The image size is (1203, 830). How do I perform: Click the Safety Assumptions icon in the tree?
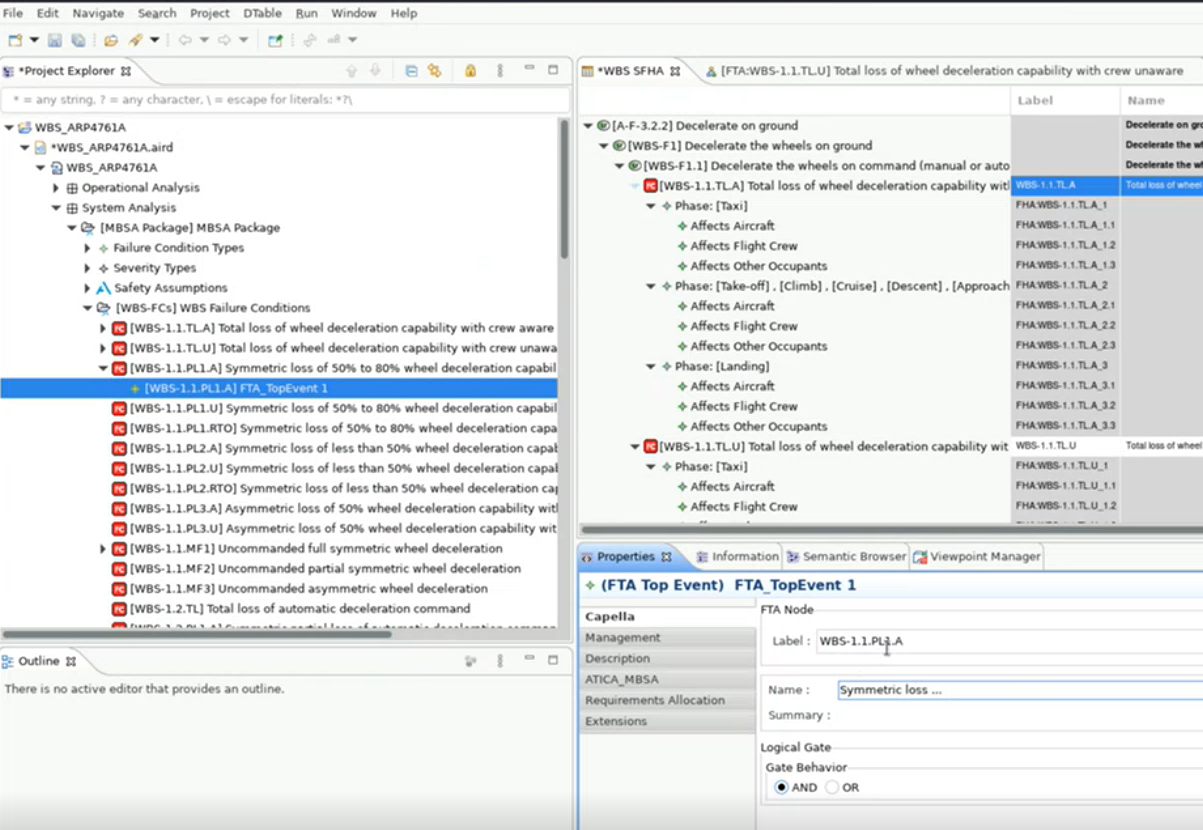tap(103, 288)
